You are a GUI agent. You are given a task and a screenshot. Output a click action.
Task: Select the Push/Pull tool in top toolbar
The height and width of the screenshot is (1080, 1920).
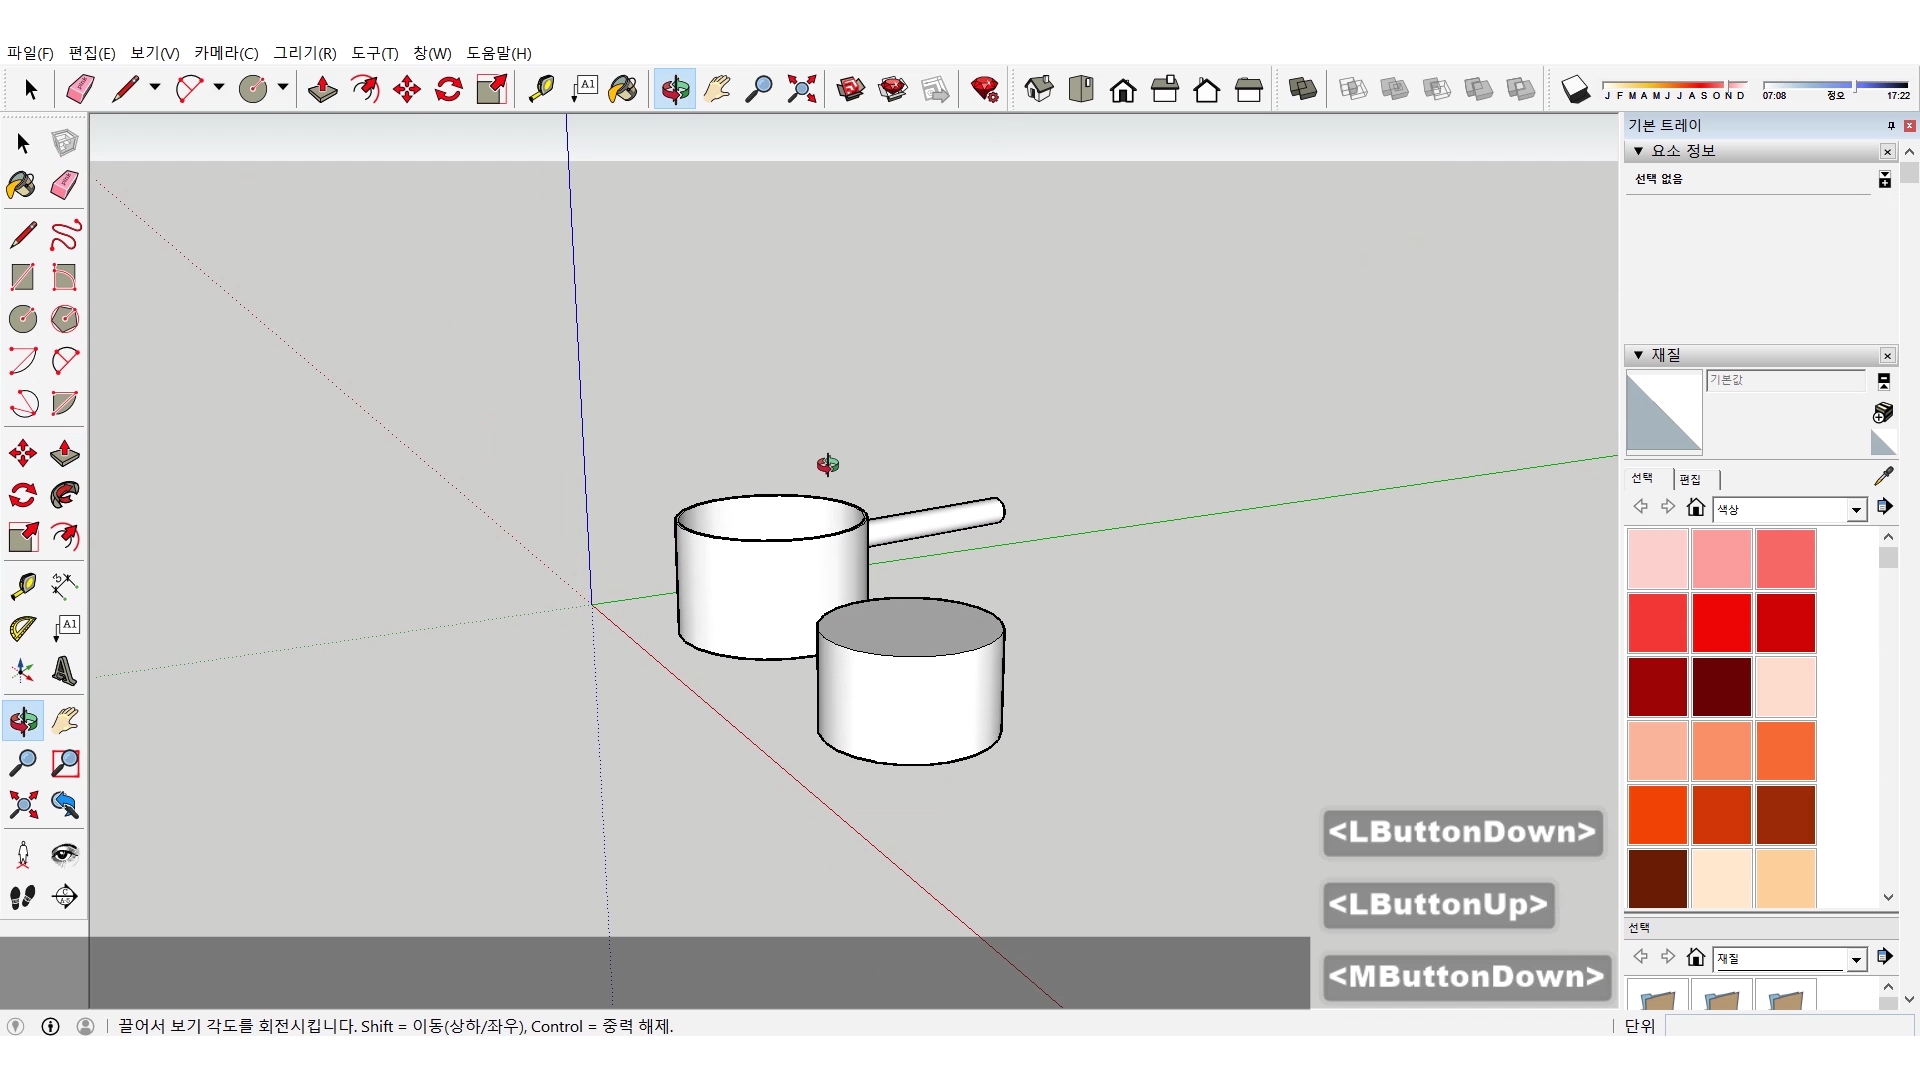pyautogui.click(x=322, y=90)
